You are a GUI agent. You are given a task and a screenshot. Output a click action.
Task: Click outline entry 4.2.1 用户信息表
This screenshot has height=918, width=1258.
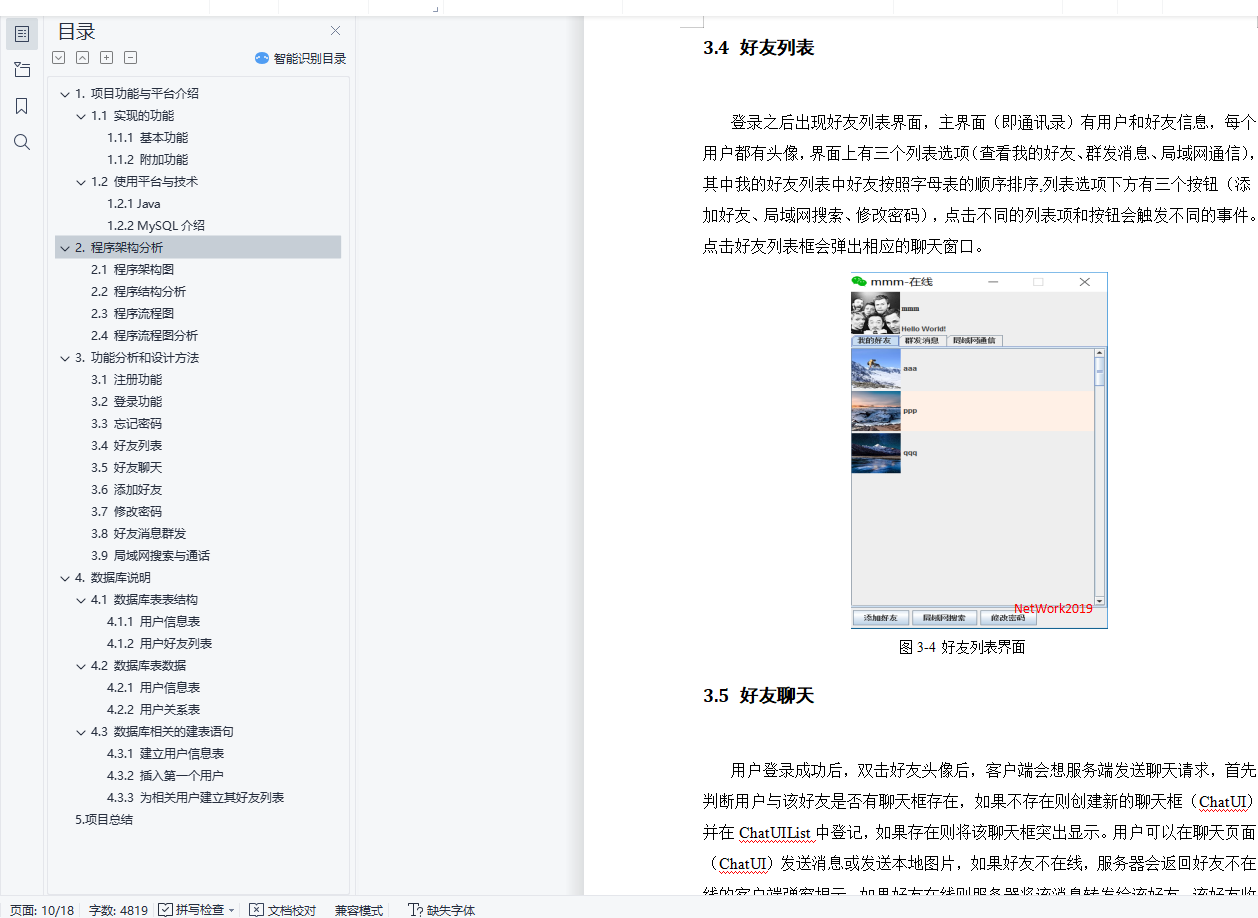(x=153, y=688)
